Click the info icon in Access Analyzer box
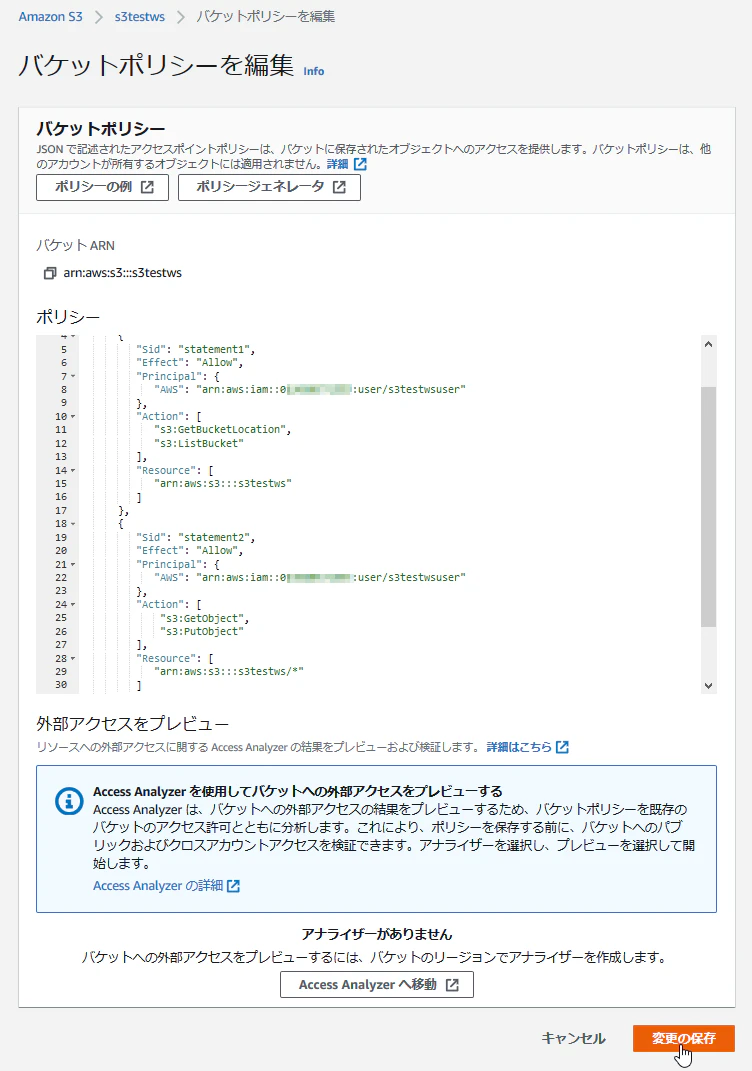This screenshot has width=752, height=1071. pyautogui.click(x=69, y=801)
